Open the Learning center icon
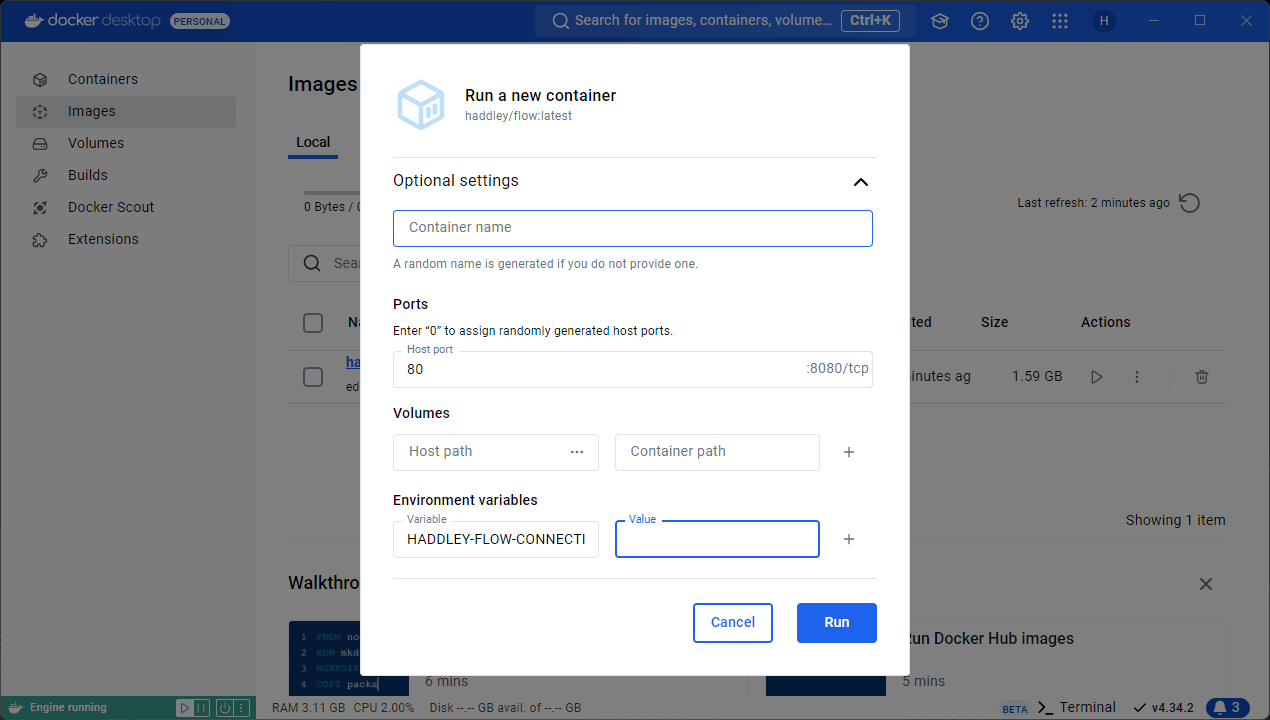The image size is (1270, 720). (x=940, y=21)
